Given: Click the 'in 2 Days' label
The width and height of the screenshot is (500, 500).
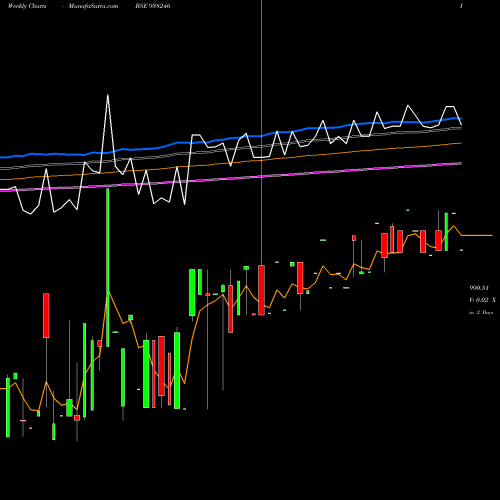Looking at the screenshot, I should [x=481, y=313].
